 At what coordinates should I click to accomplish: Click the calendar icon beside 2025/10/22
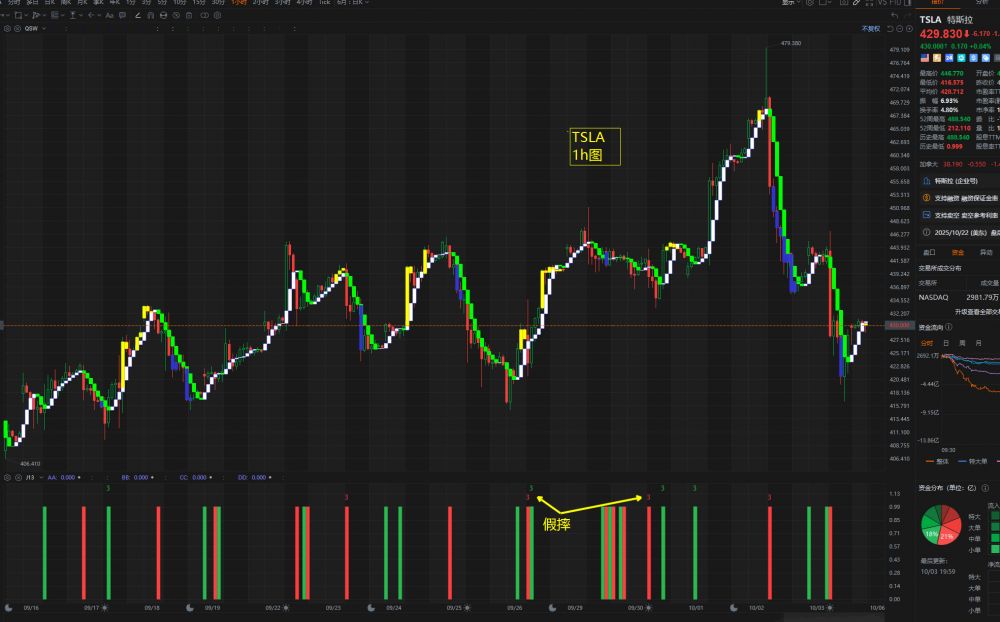(926, 232)
